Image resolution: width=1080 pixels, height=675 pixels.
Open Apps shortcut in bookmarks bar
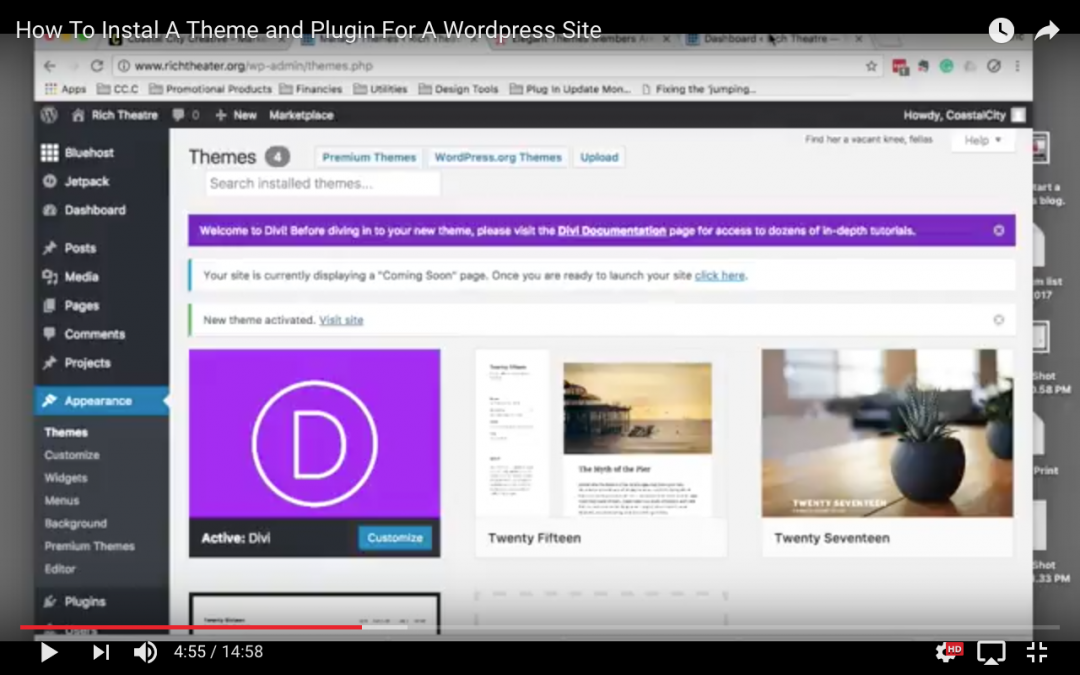(x=65, y=89)
